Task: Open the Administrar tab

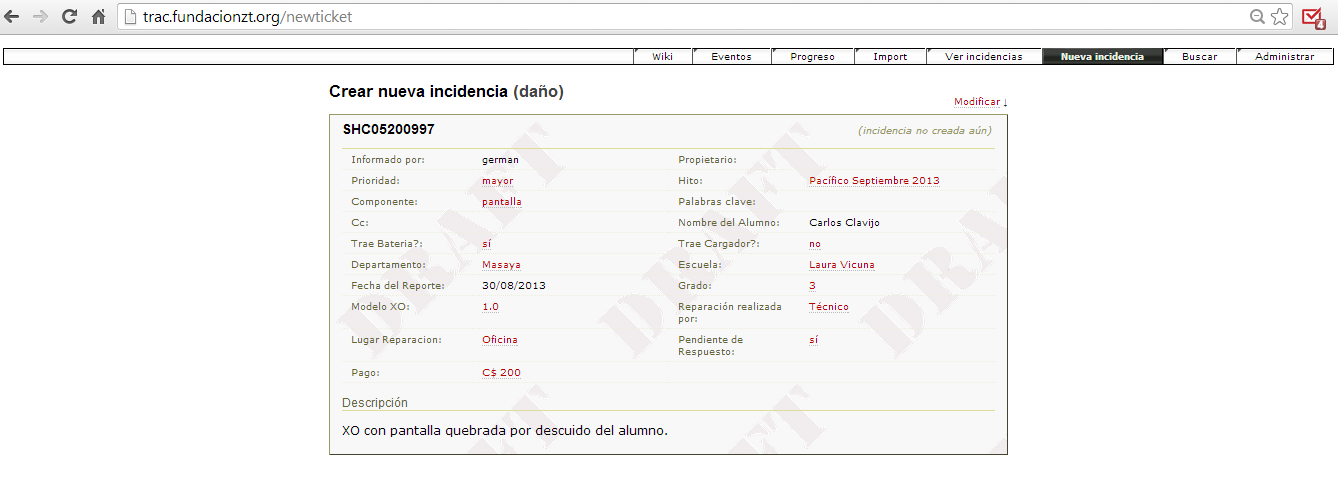Action: click(x=1284, y=57)
